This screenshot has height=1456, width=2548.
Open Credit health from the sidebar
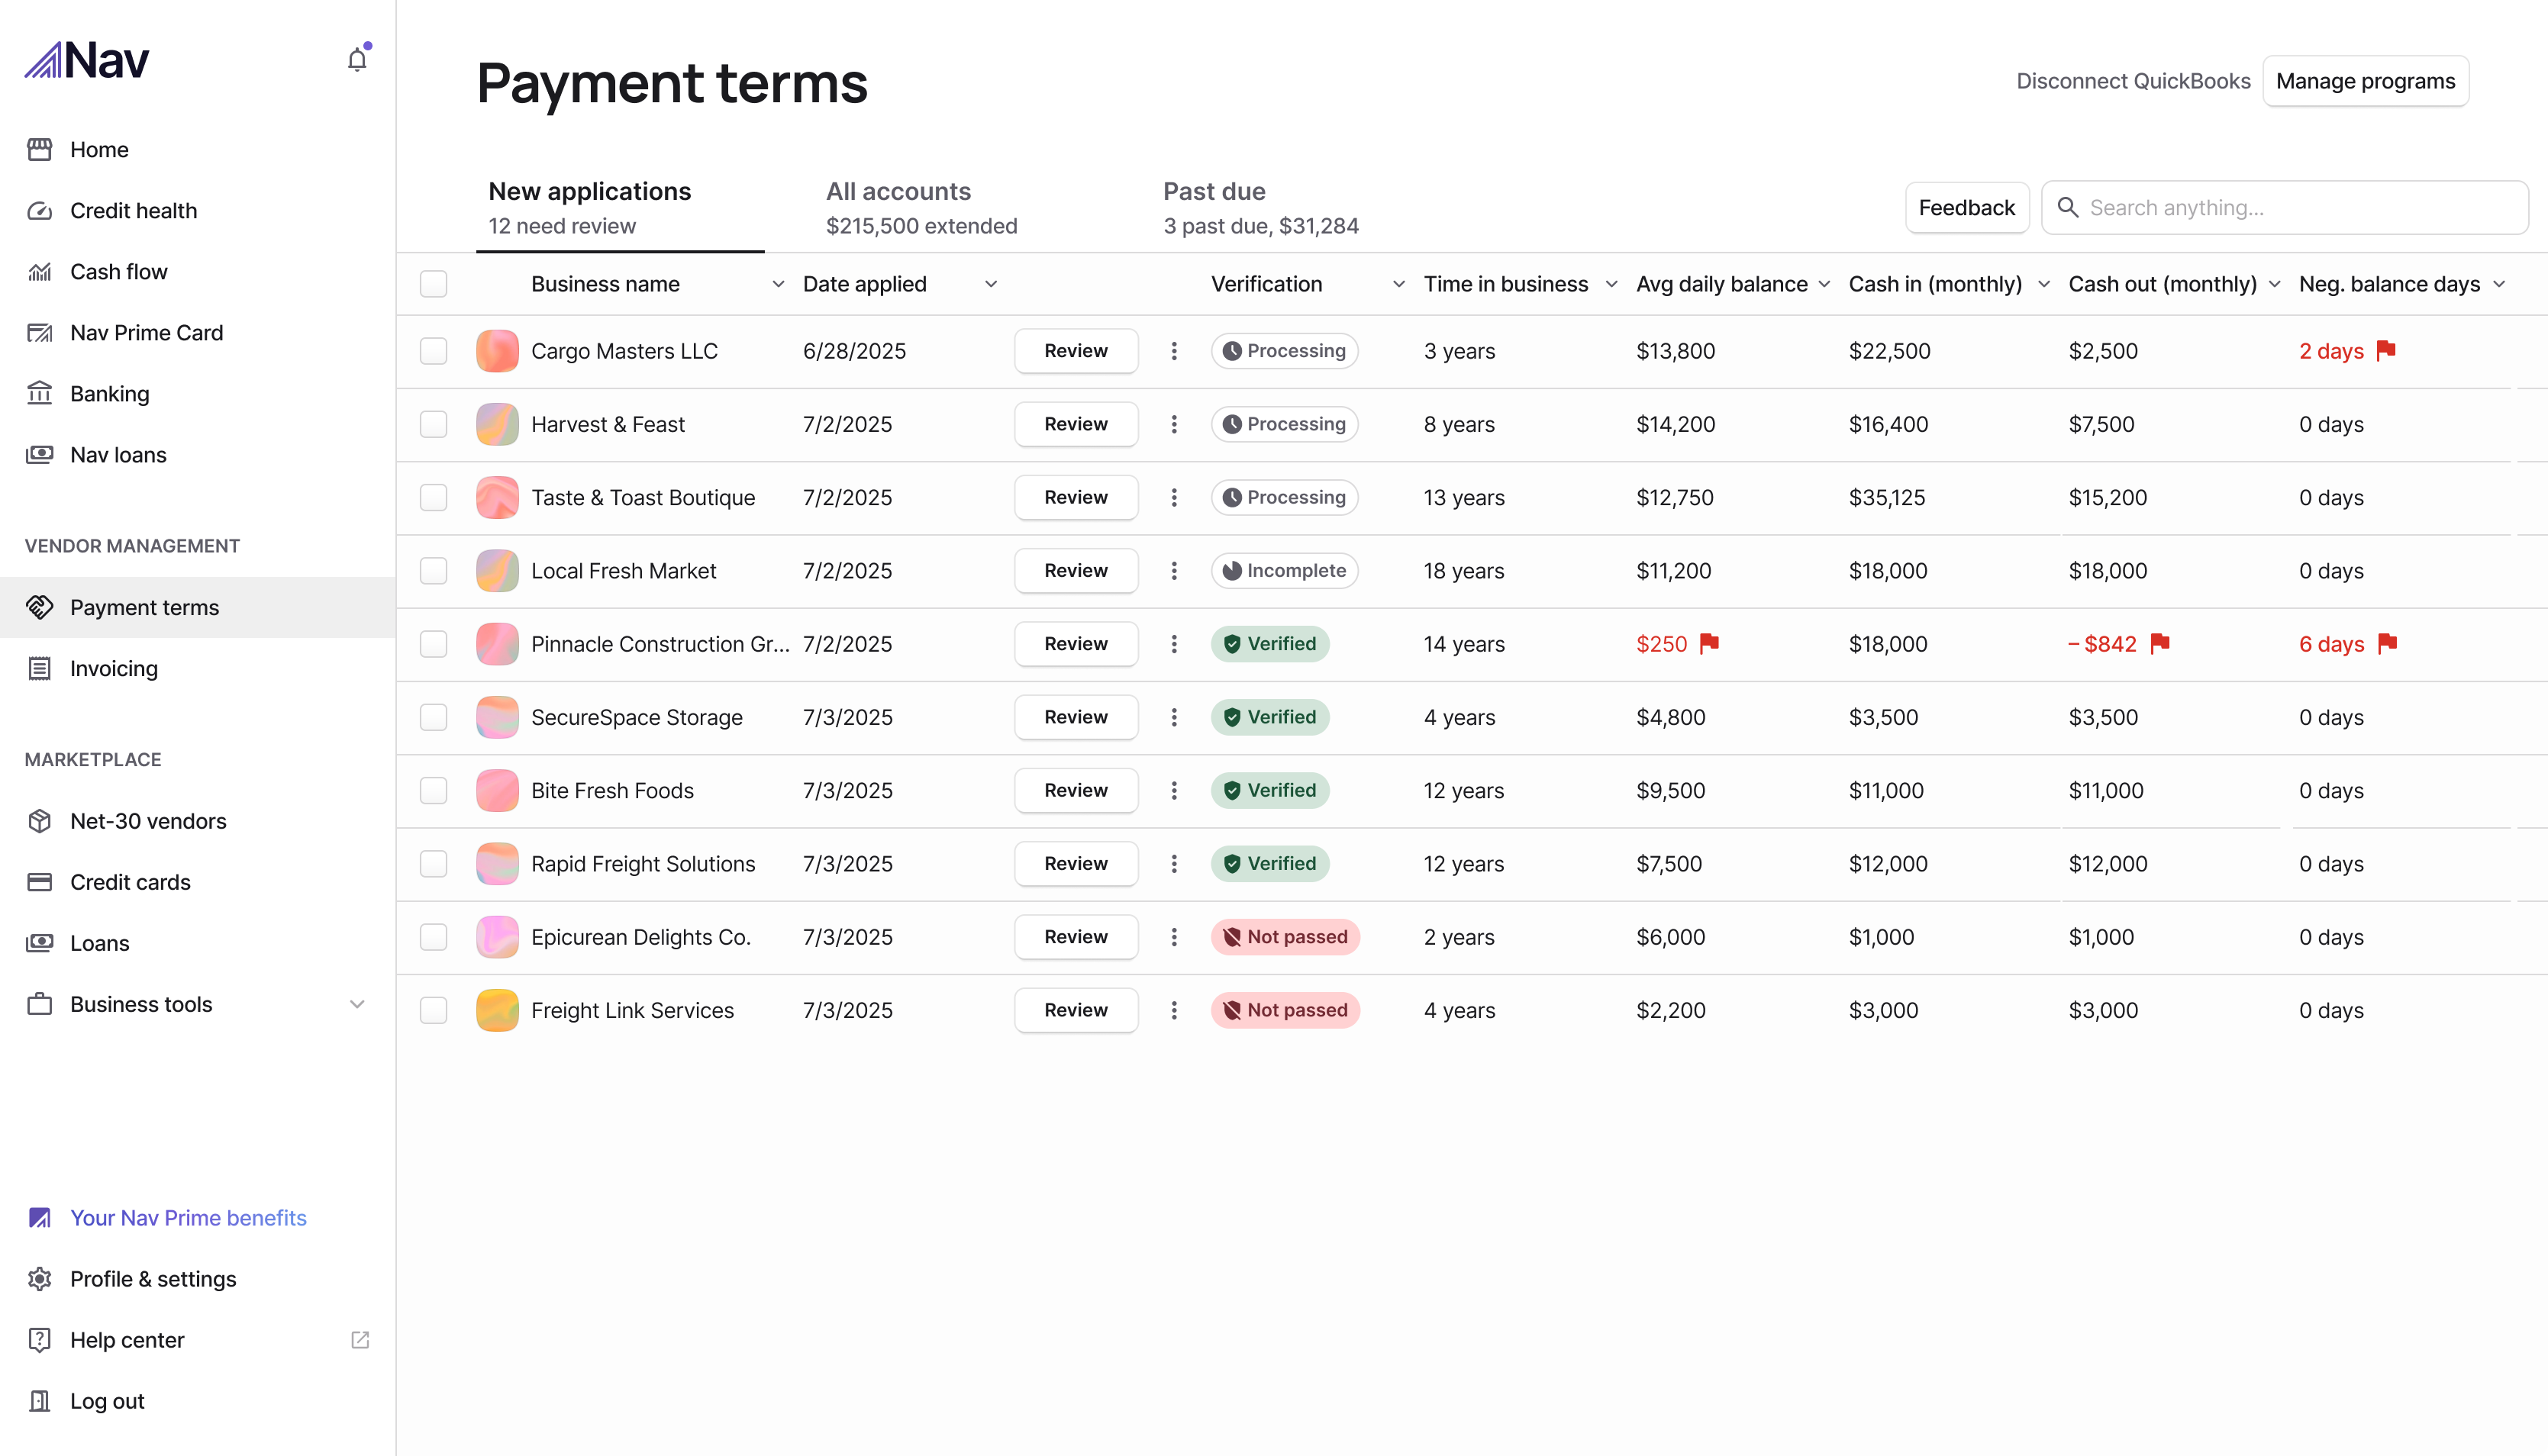click(133, 210)
